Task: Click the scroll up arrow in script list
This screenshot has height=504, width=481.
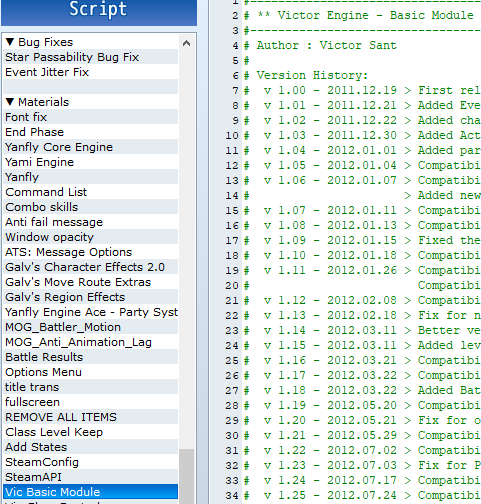Action: [187, 43]
